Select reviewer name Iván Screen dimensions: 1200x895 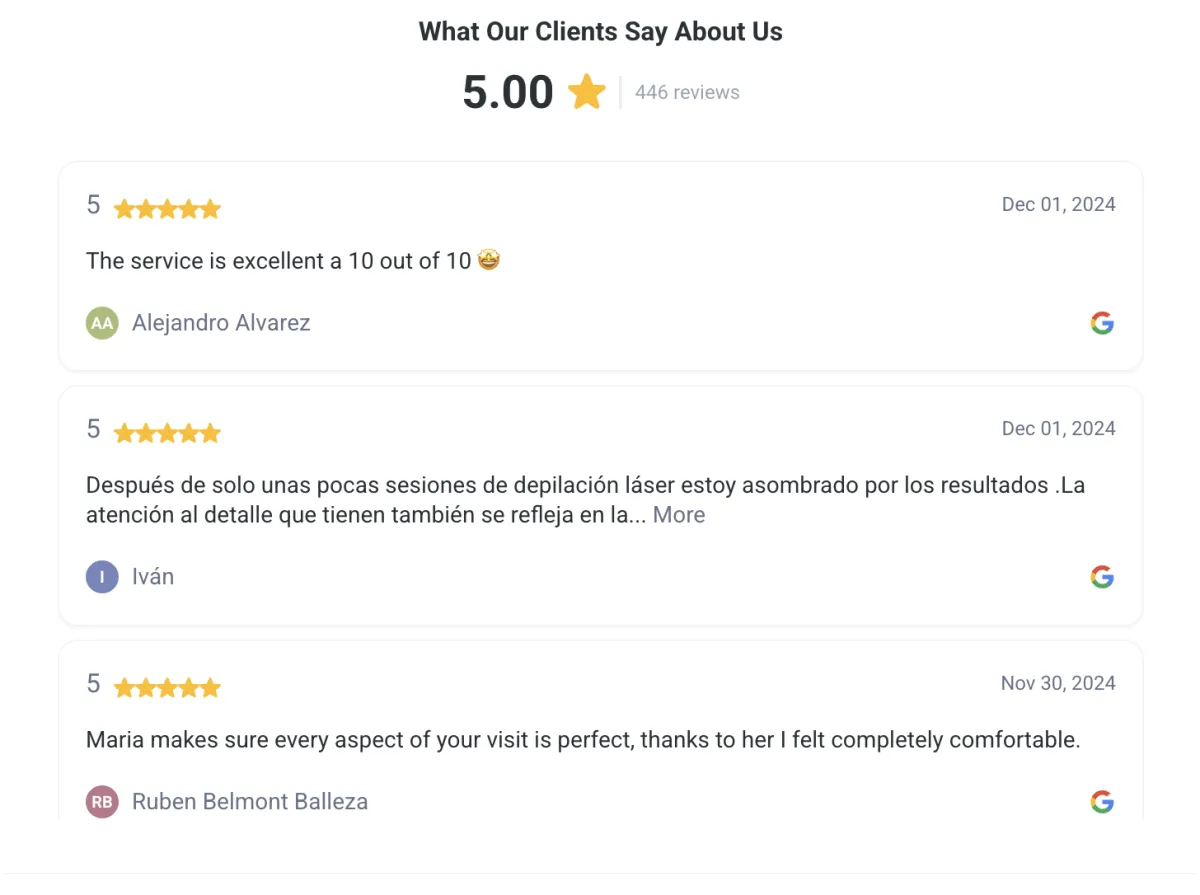point(153,577)
